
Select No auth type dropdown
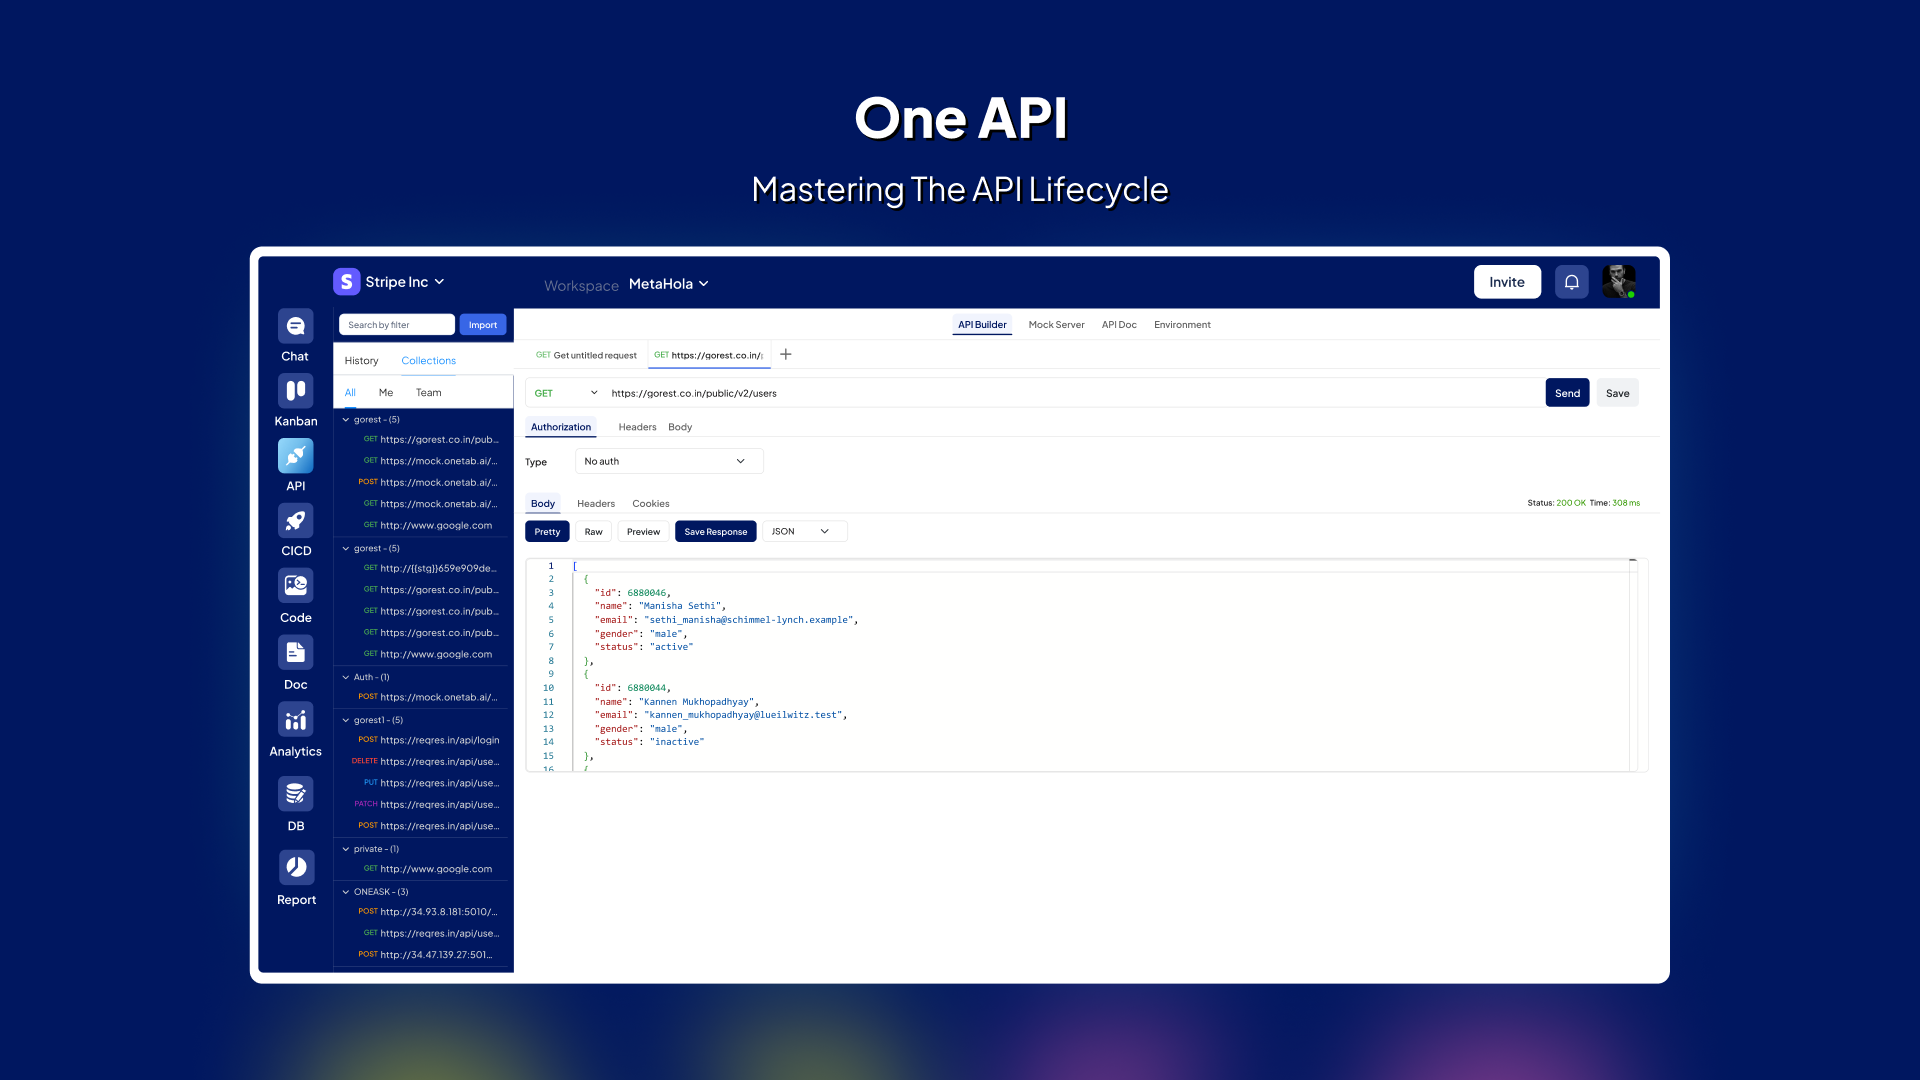(x=666, y=460)
